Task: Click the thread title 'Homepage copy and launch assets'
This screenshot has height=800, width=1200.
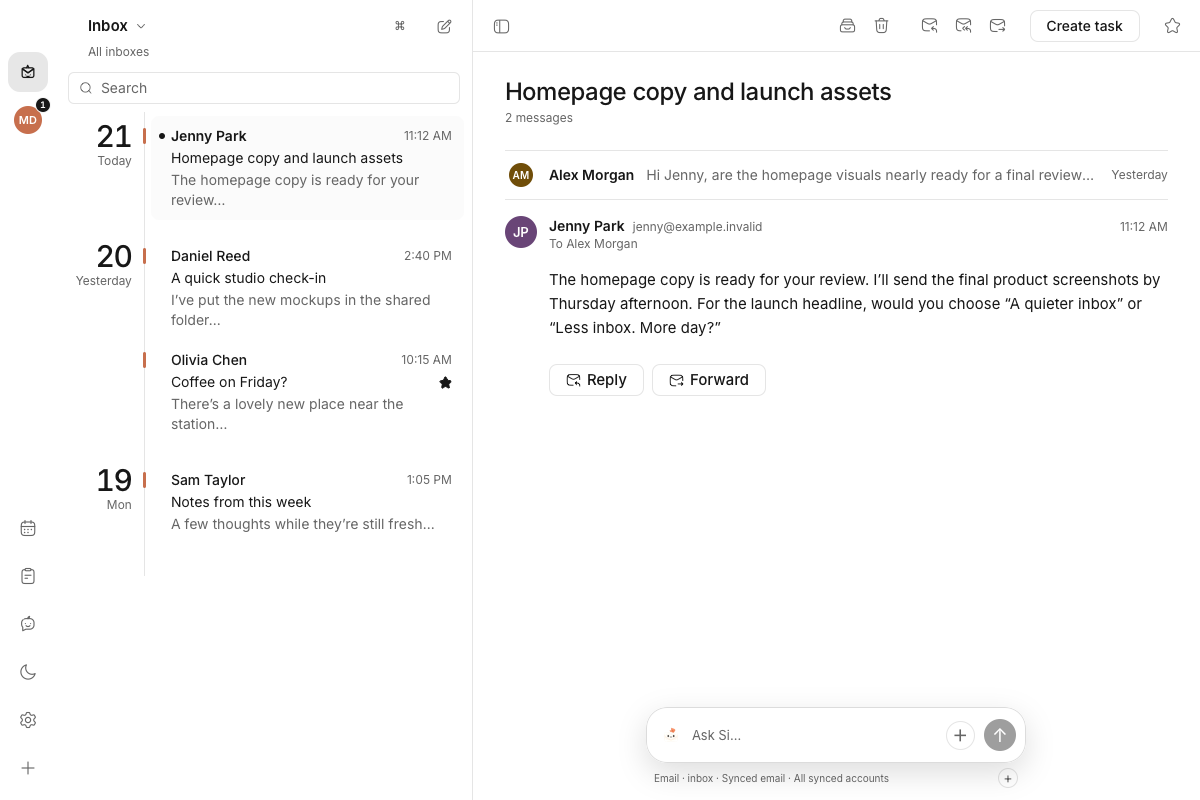Action: point(698,92)
